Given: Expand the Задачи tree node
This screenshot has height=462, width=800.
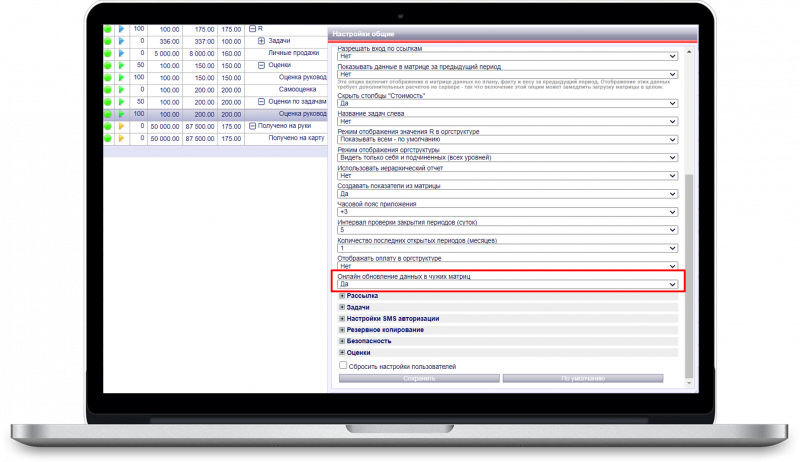Looking at the screenshot, I should click(x=261, y=41).
